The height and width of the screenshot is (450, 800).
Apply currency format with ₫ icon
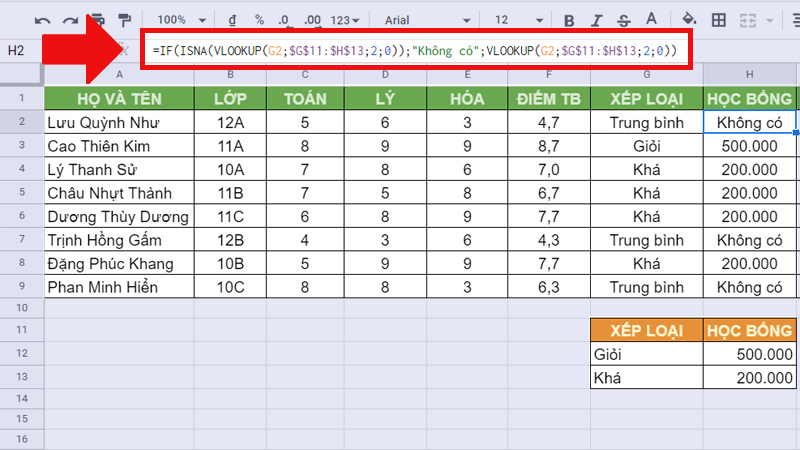click(x=232, y=19)
